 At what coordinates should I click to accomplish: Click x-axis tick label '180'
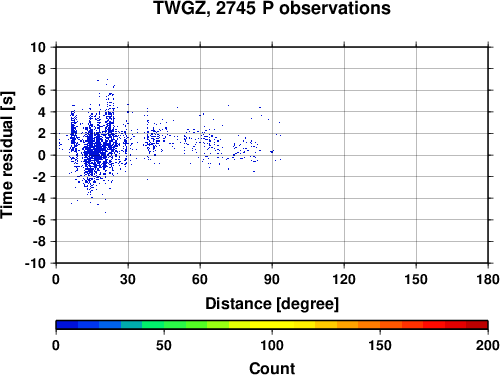point(488,279)
